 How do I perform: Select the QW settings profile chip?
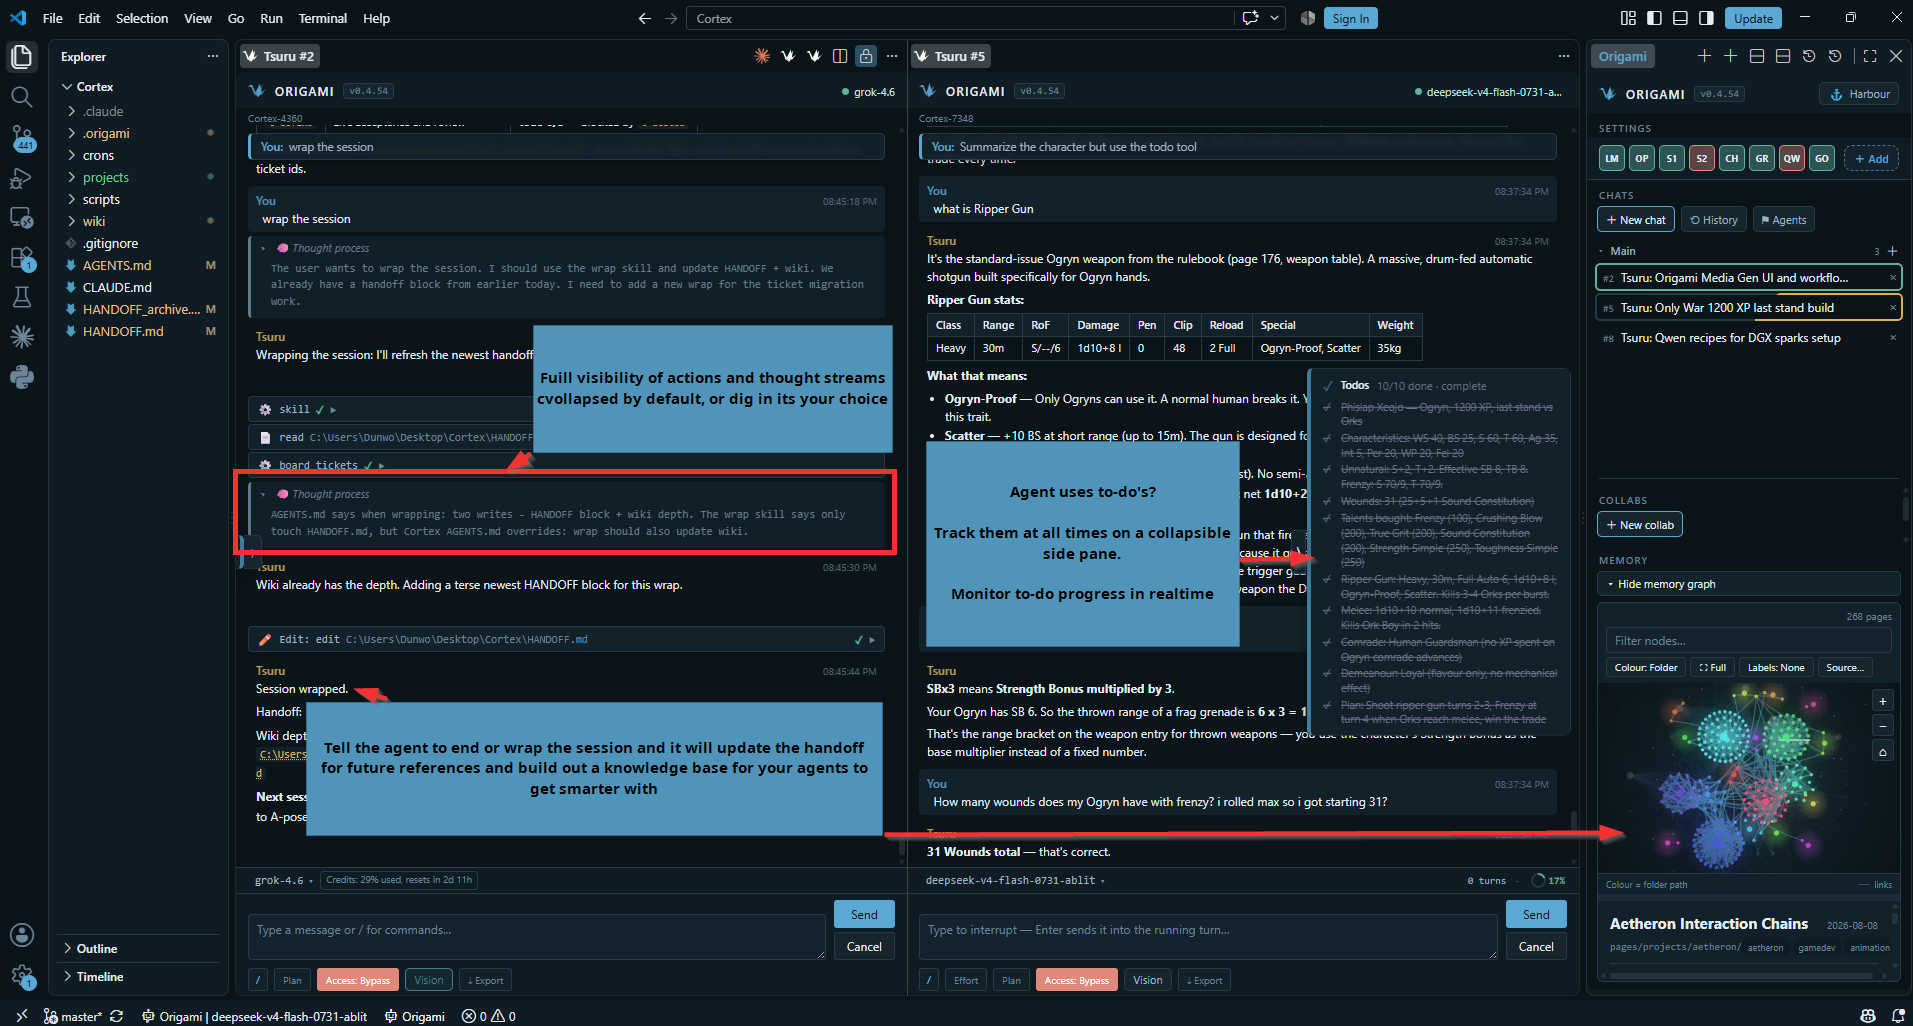pos(1792,158)
